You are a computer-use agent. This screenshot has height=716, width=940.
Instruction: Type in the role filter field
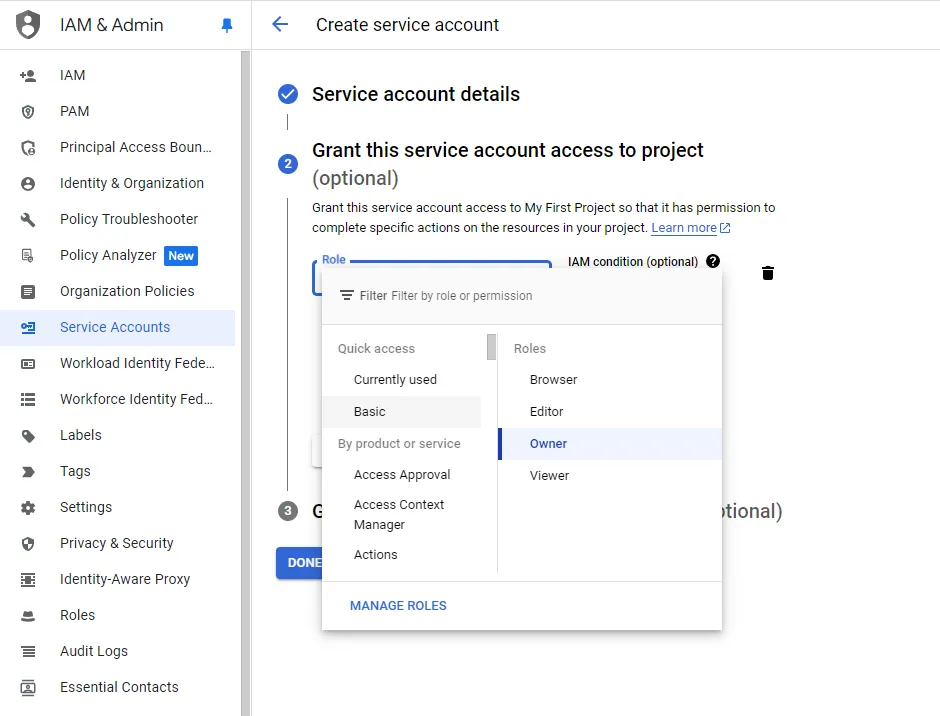[540, 296]
